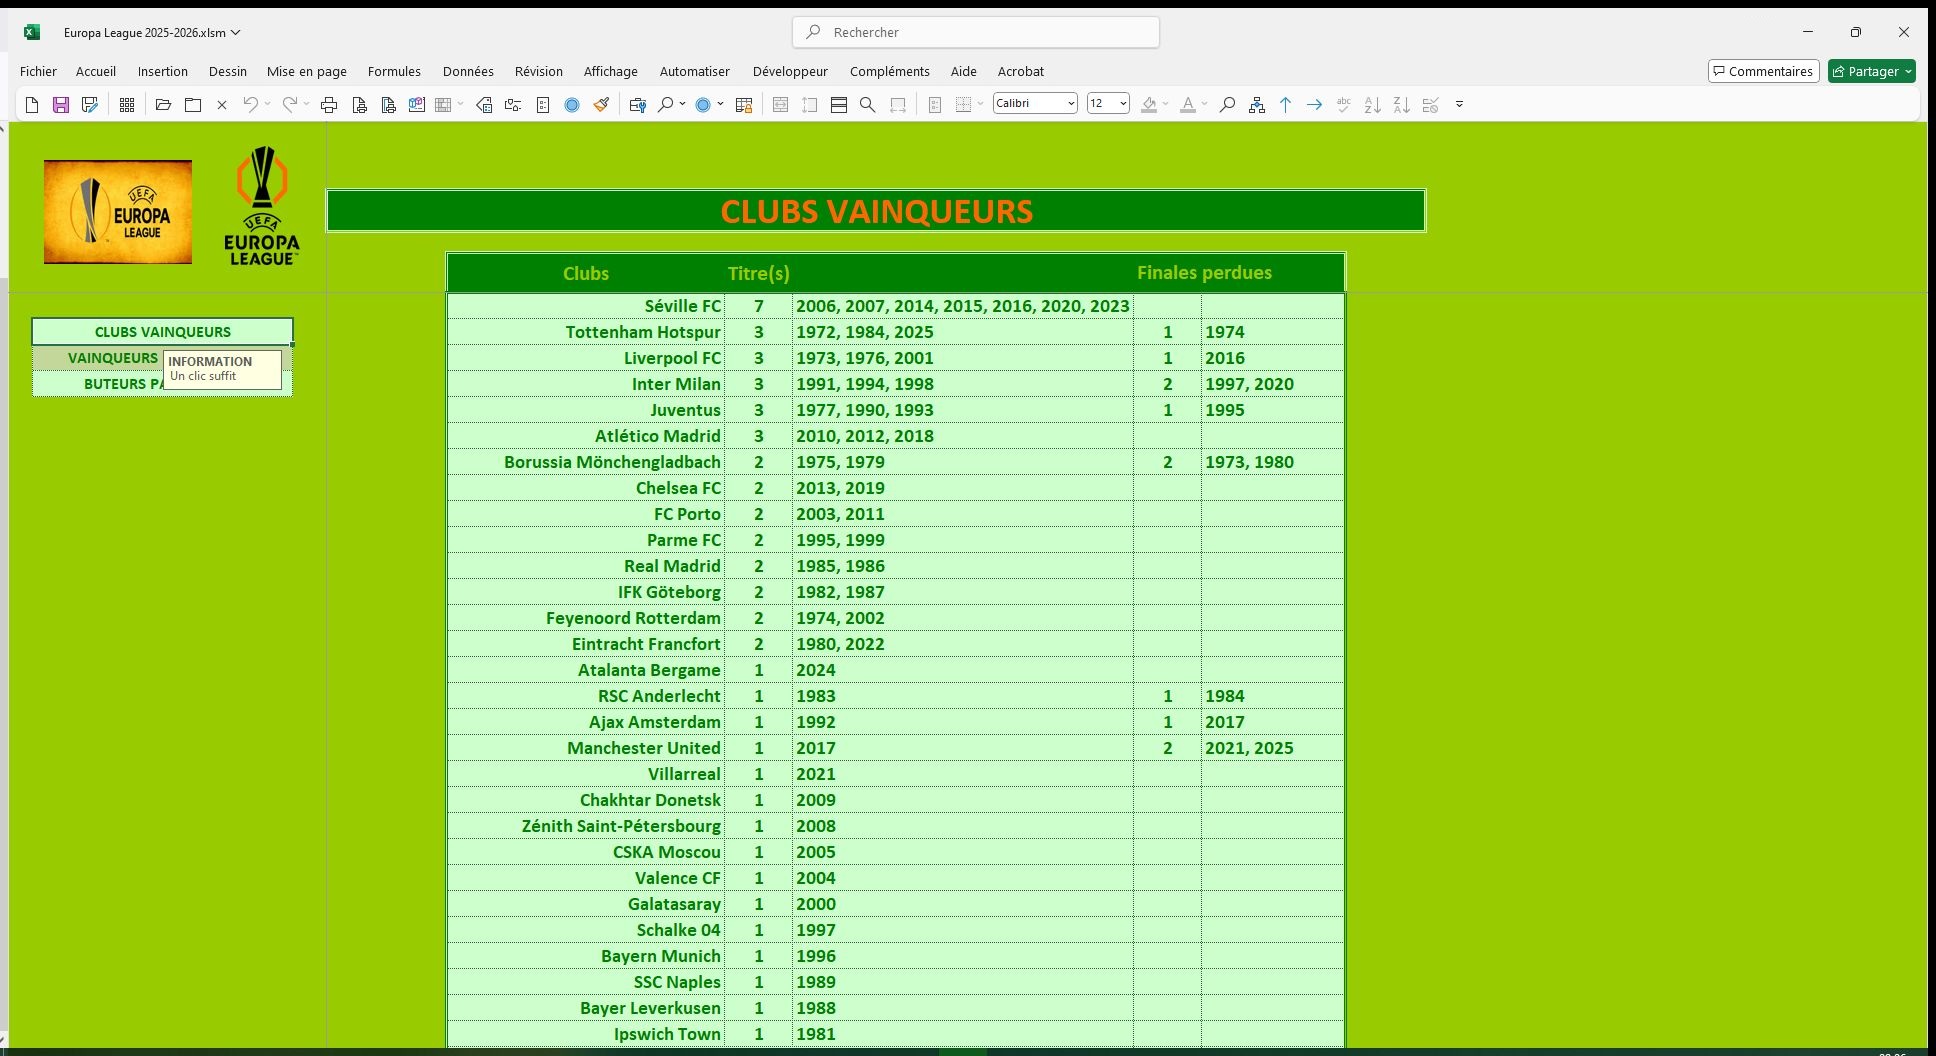
Task: Create a new blank workbook icon
Action: [32, 105]
